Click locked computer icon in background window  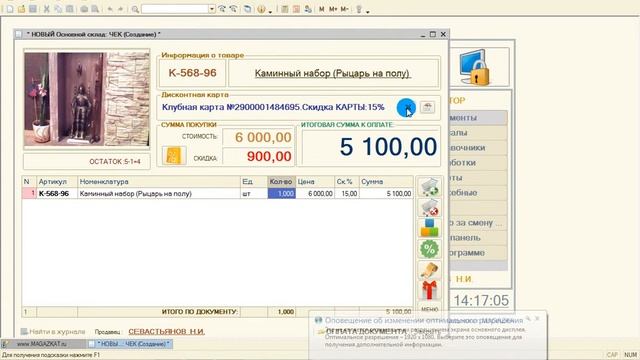tap(474, 67)
